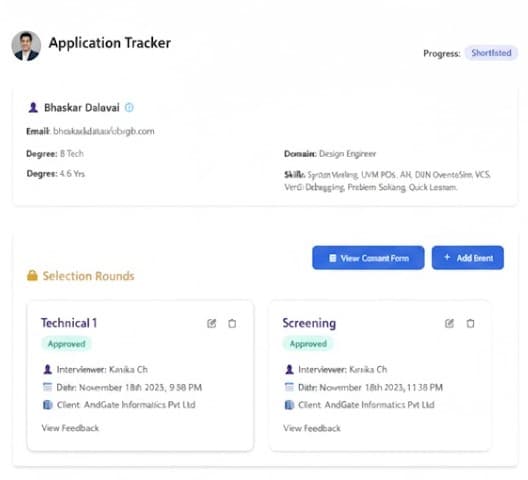Click the Domain: Design Engineer text
The image size is (528, 480).
coord(330,154)
